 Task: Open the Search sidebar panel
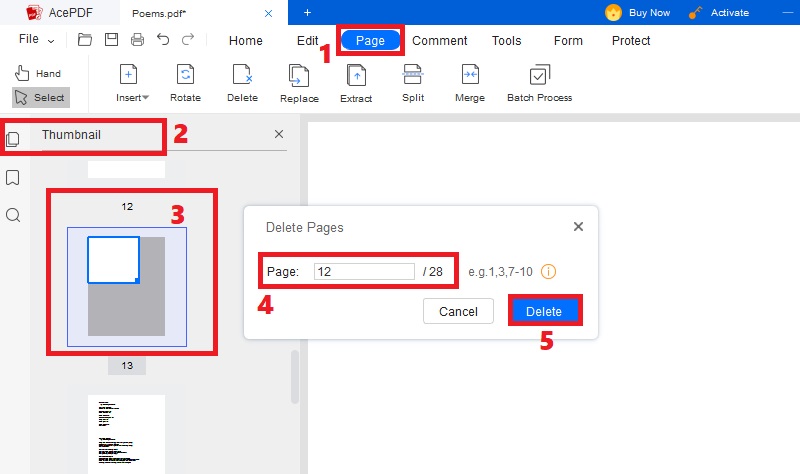(13, 215)
